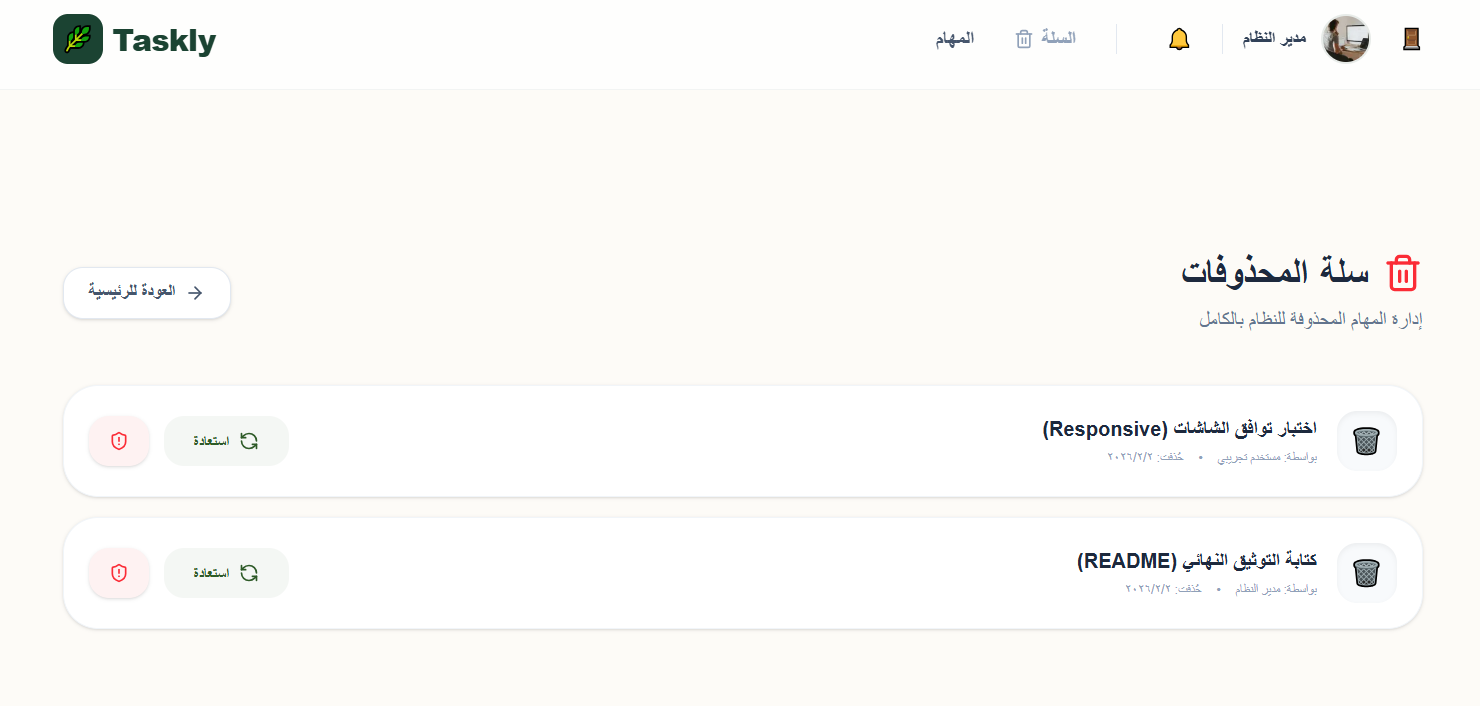Click the user profile avatar photo
The image size is (1480, 706).
(x=1345, y=39)
